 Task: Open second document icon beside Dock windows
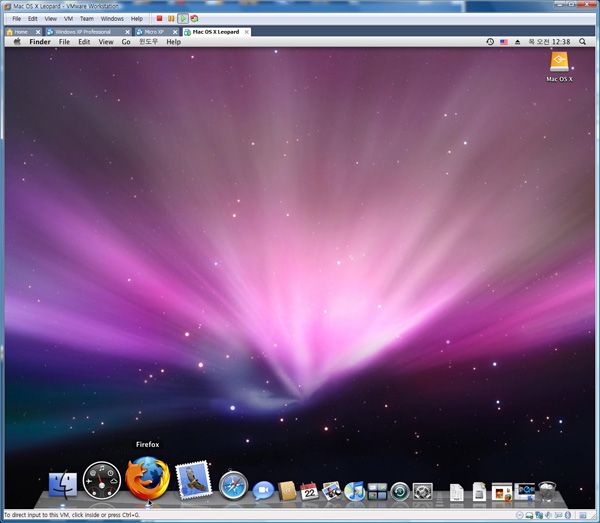(x=479, y=492)
